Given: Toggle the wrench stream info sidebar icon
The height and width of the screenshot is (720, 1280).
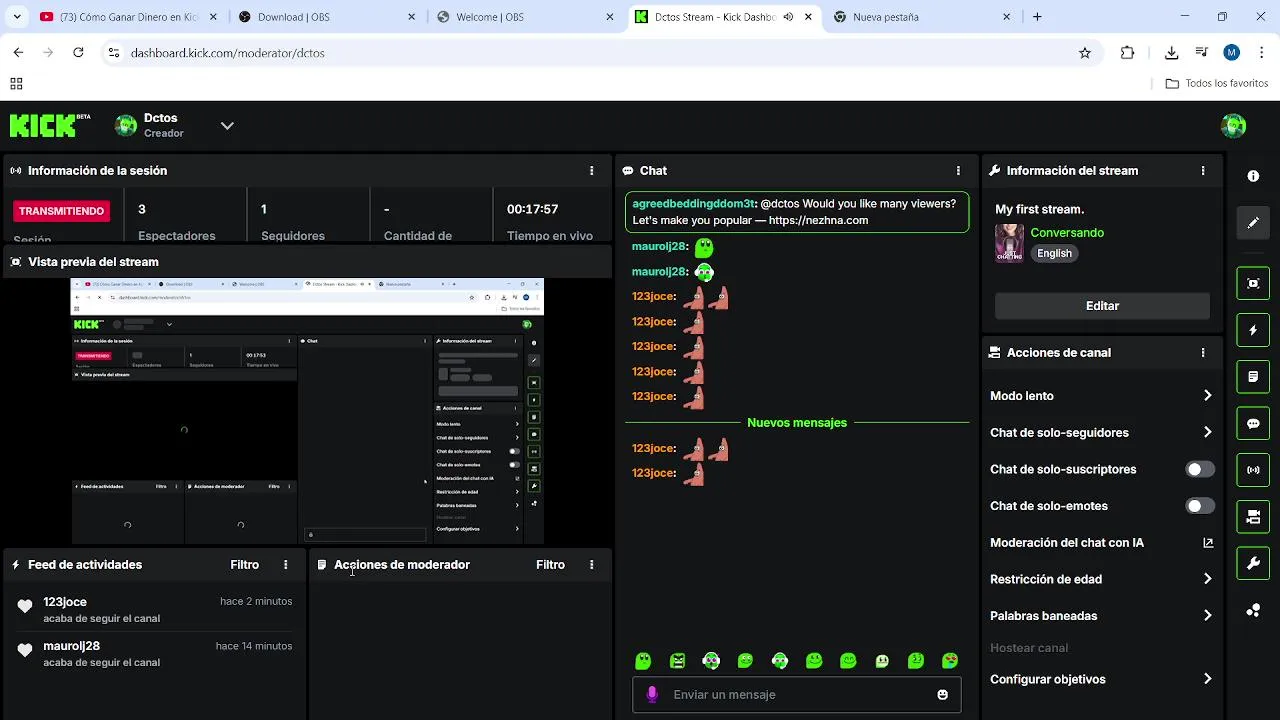Looking at the screenshot, I should [x=1253, y=564].
